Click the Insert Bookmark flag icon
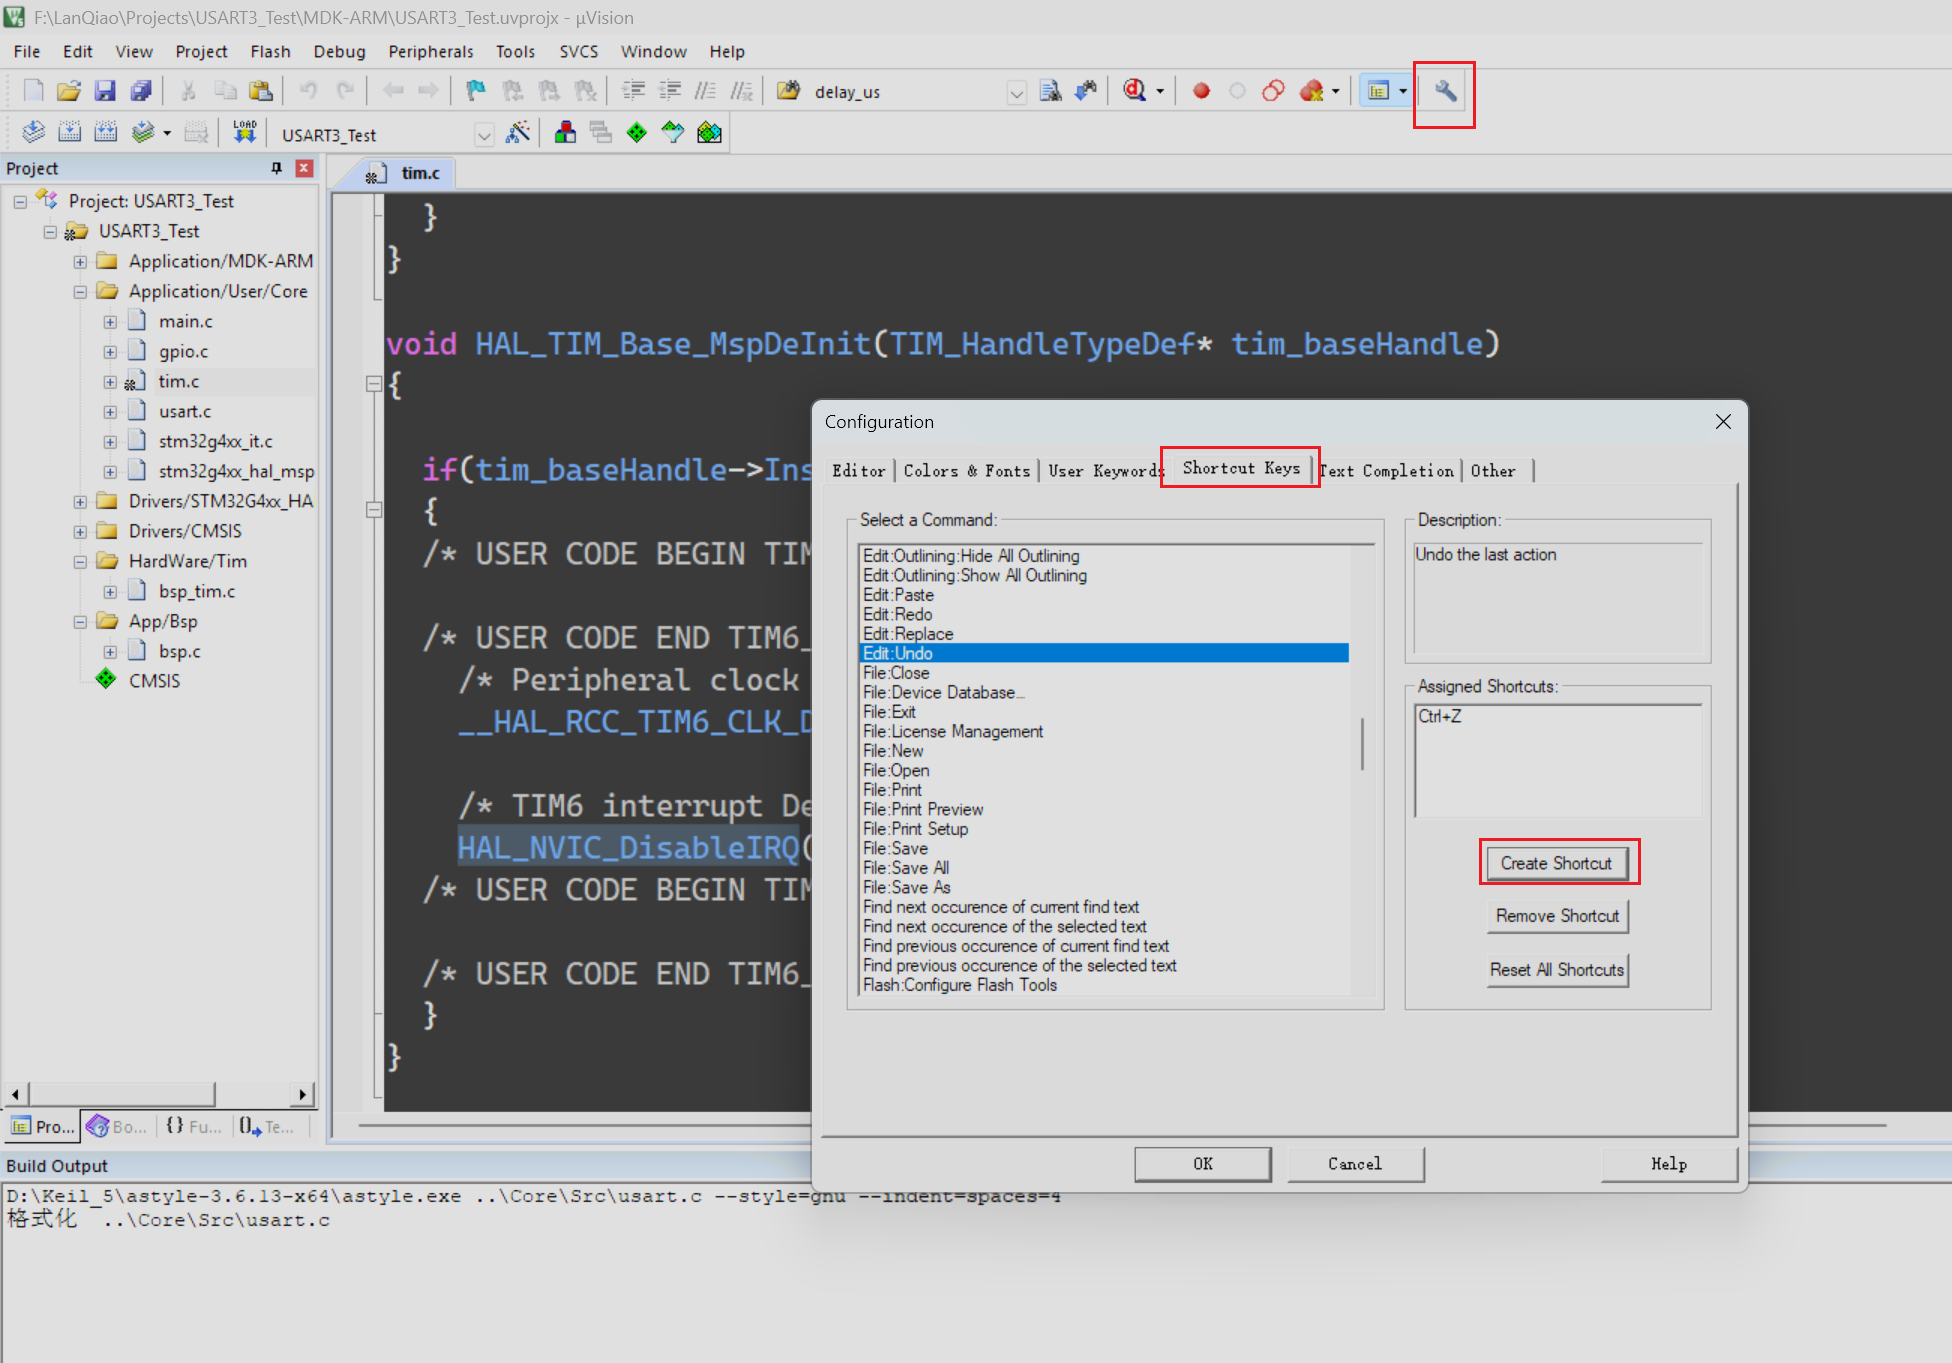1952x1363 pixels. [476, 91]
